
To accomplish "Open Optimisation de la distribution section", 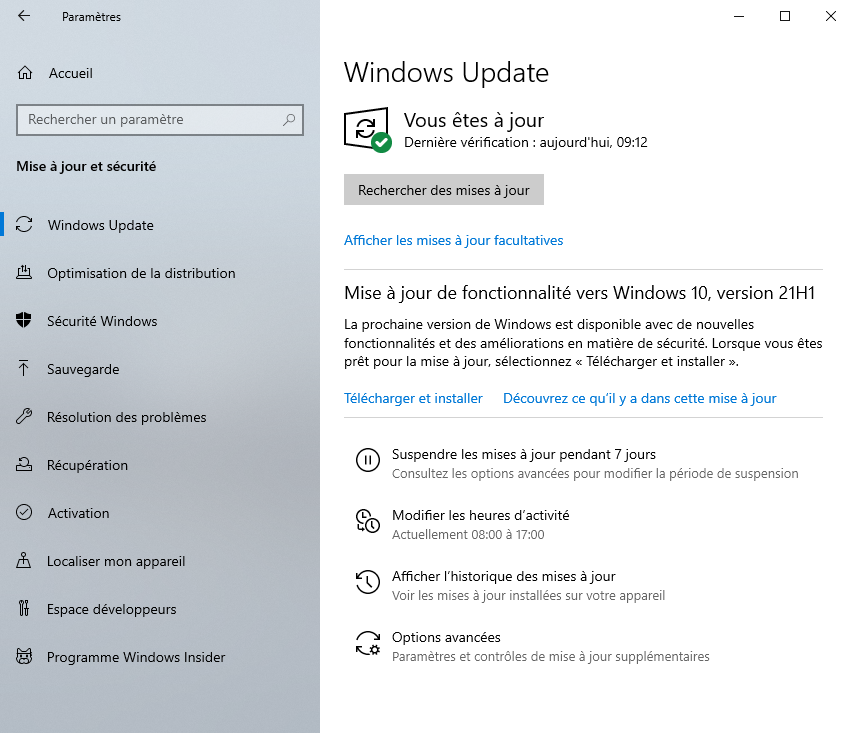I will coord(141,273).
